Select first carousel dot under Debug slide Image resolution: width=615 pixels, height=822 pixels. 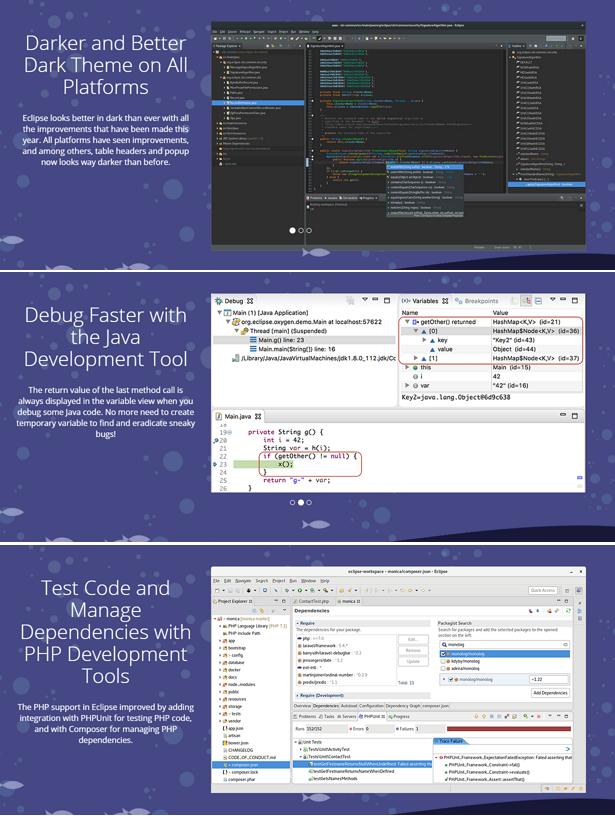293,502
